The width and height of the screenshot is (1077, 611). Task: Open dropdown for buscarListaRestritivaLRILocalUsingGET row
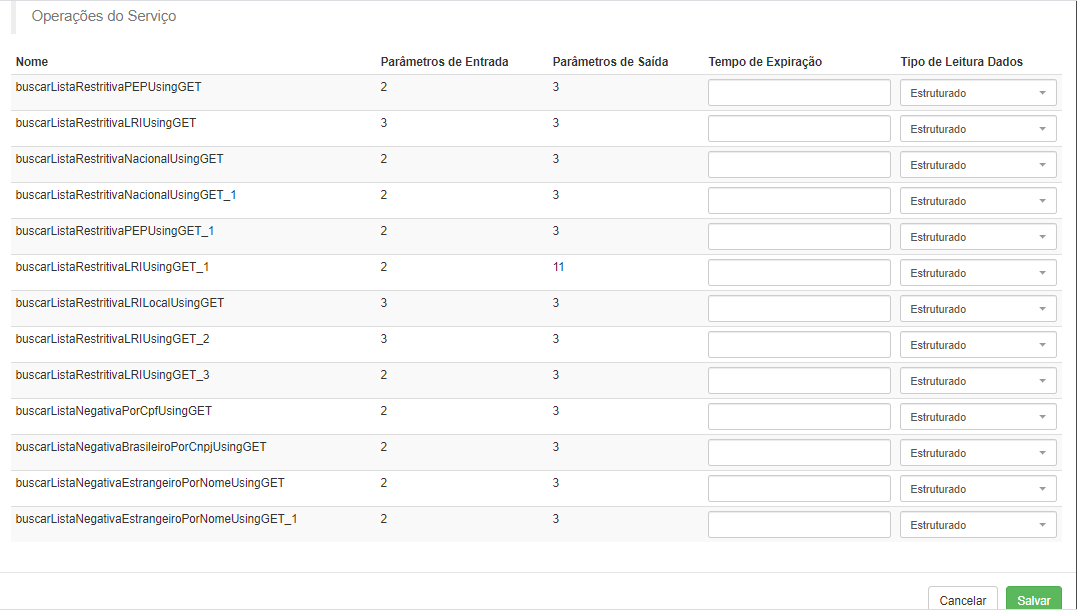click(x=978, y=309)
